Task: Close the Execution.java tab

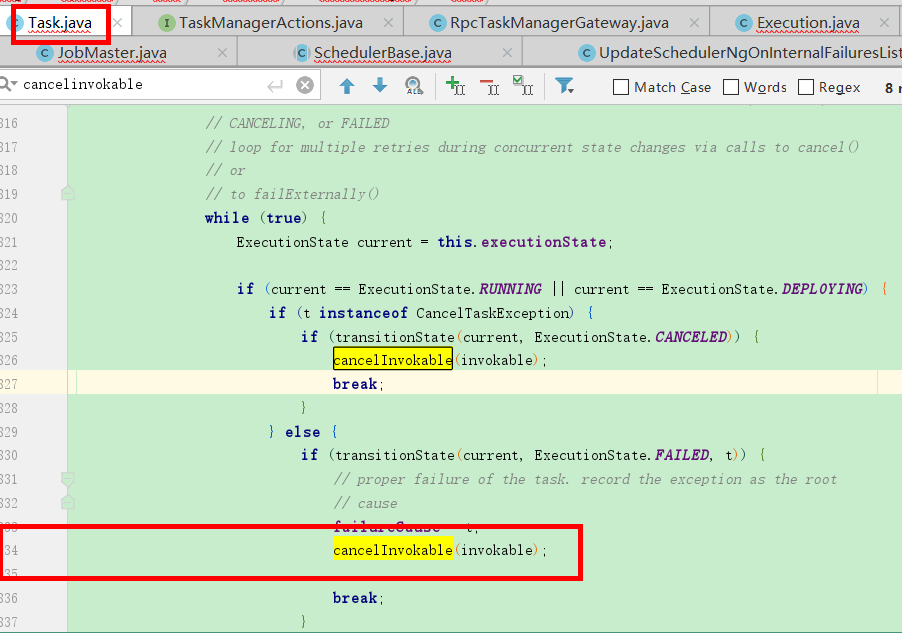Action: (885, 23)
